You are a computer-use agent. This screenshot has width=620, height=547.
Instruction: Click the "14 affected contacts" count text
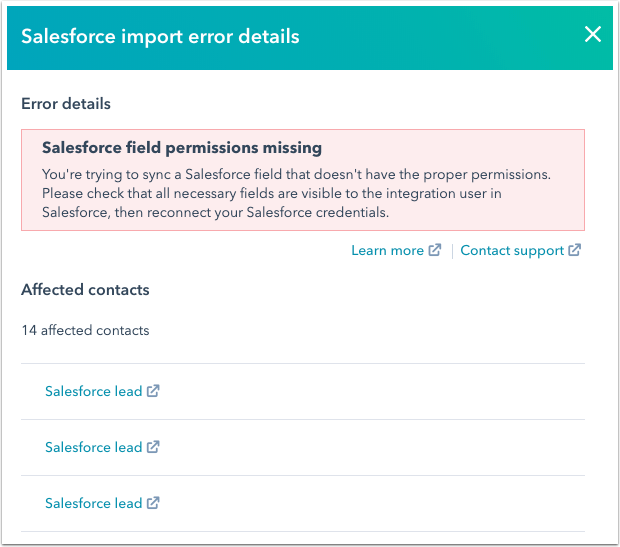pos(85,330)
